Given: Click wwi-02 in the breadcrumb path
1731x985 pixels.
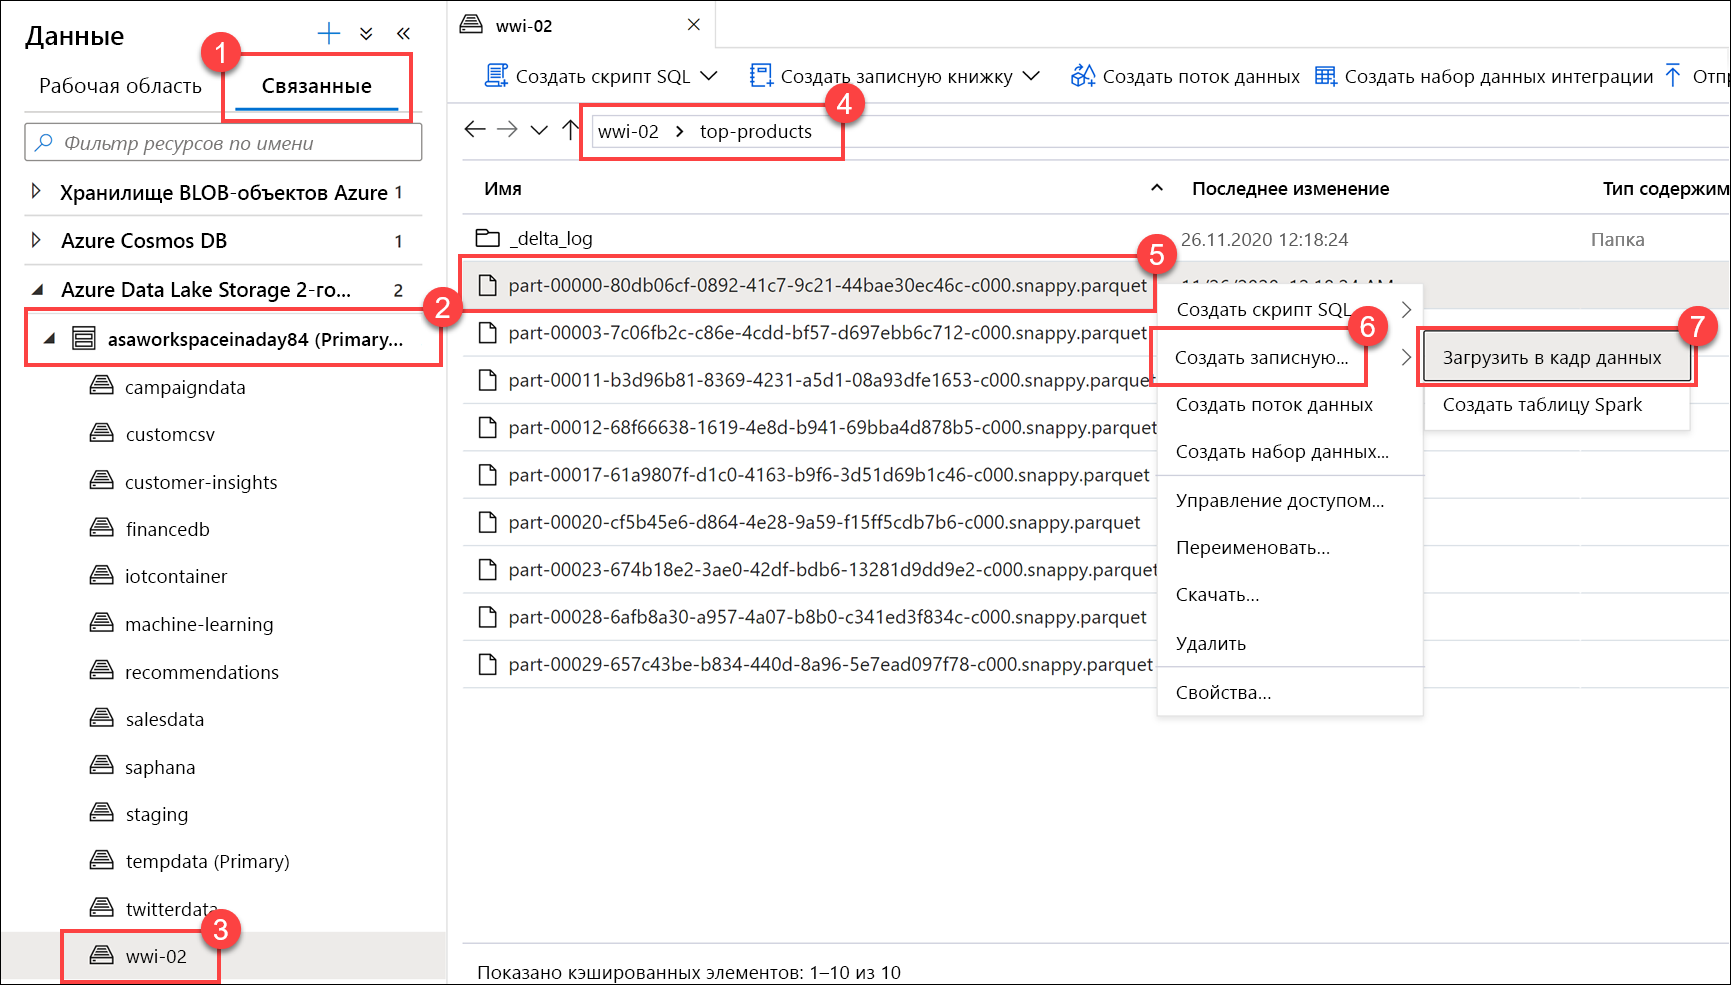Looking at the screenshot, I should click(628, 132).
